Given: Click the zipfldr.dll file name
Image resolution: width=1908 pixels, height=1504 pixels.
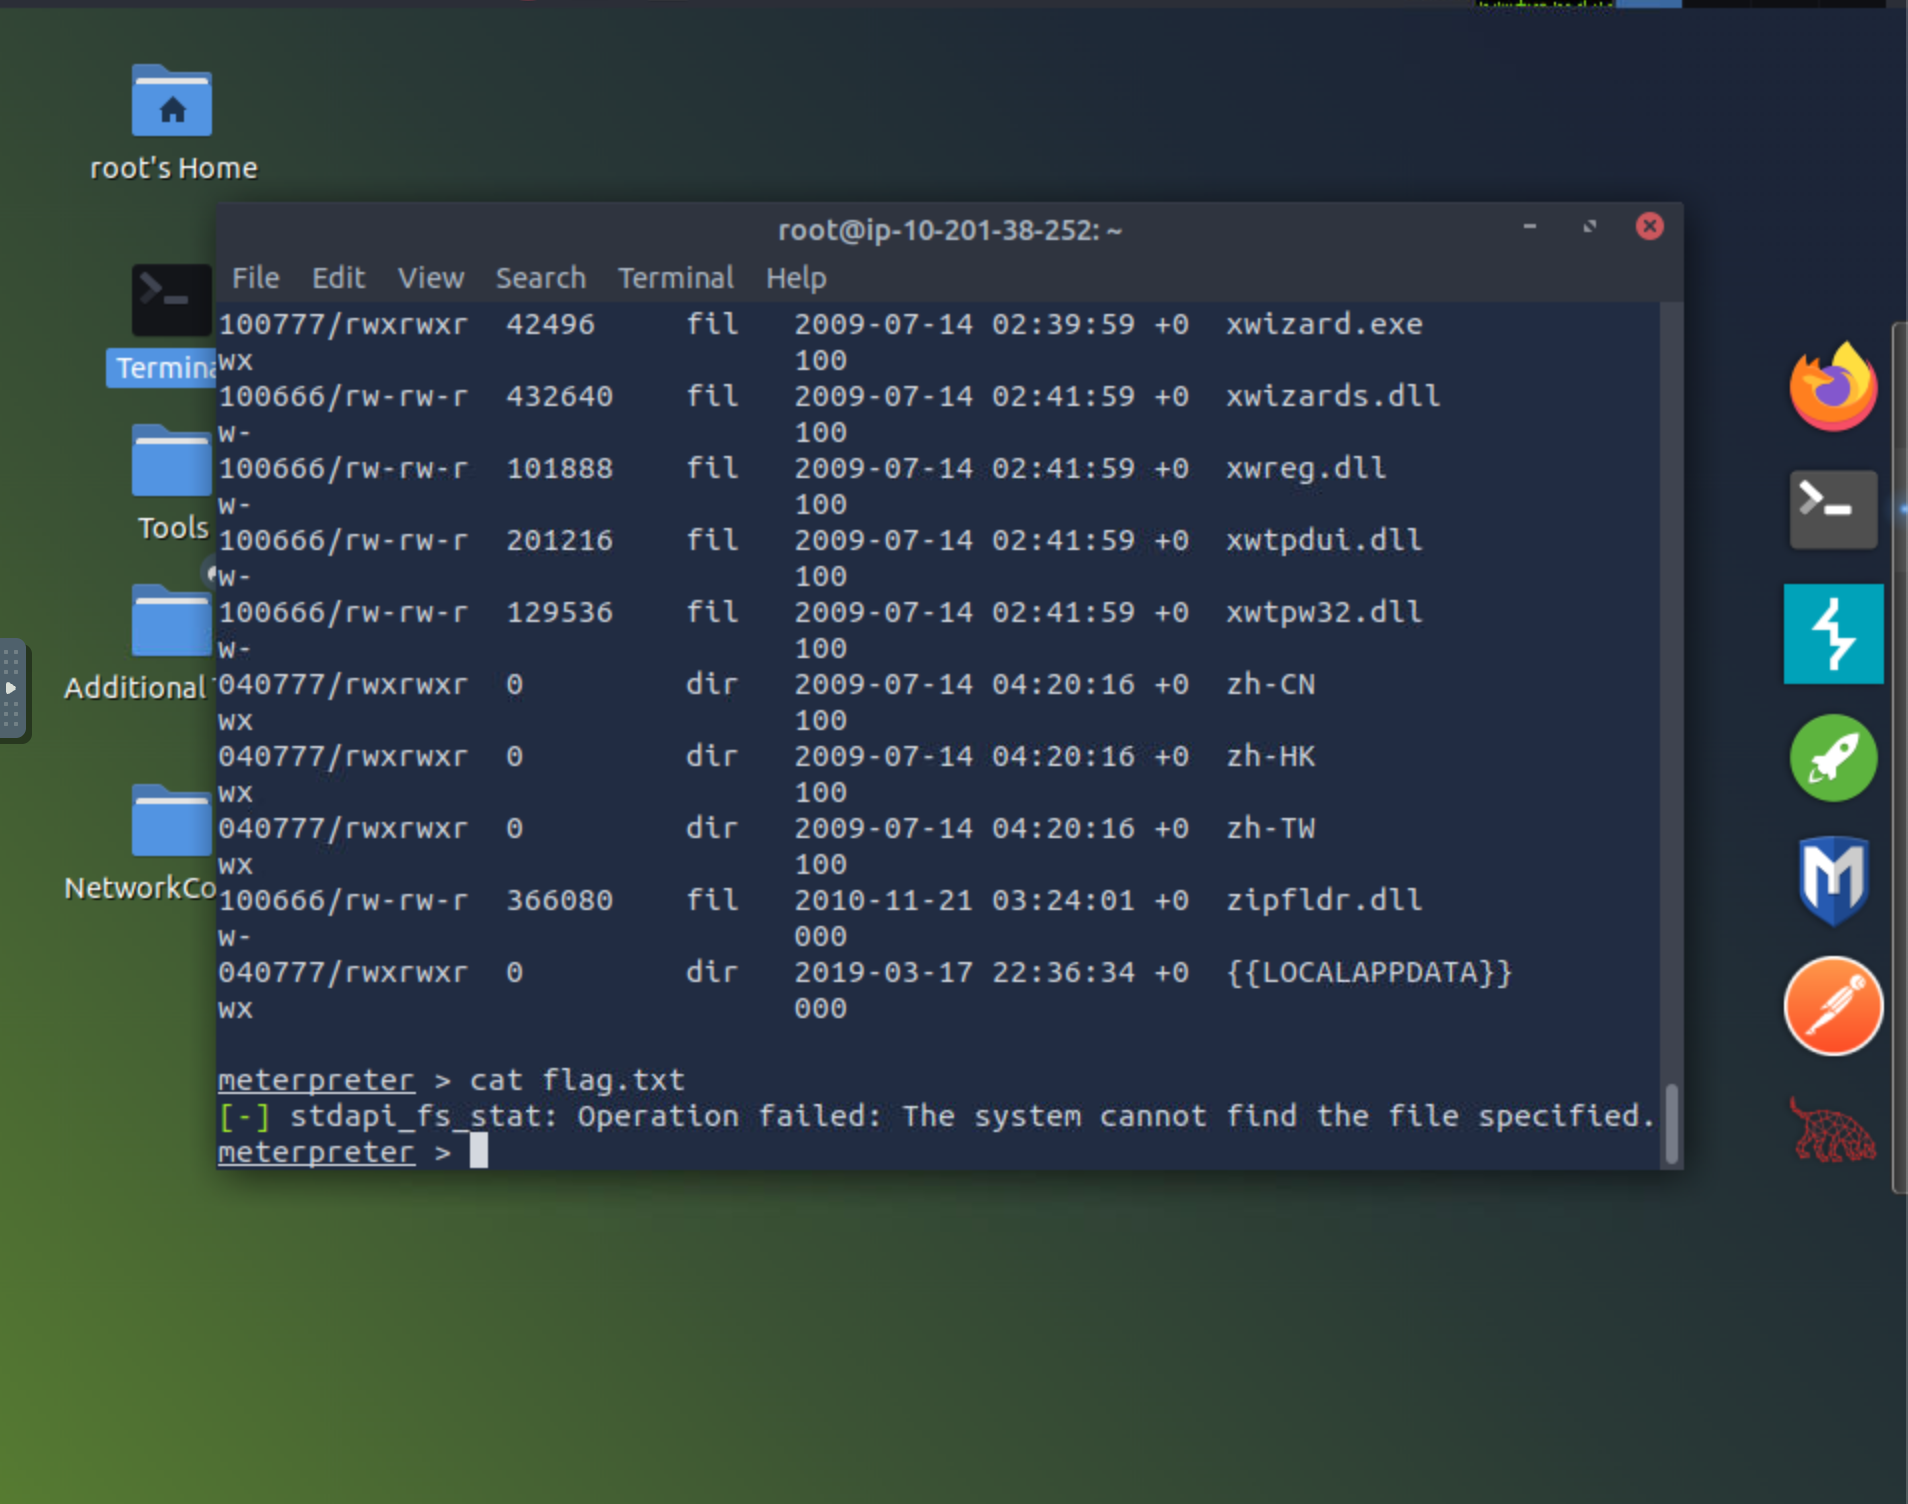Looking at the screenshot, I should (1324, 900).
